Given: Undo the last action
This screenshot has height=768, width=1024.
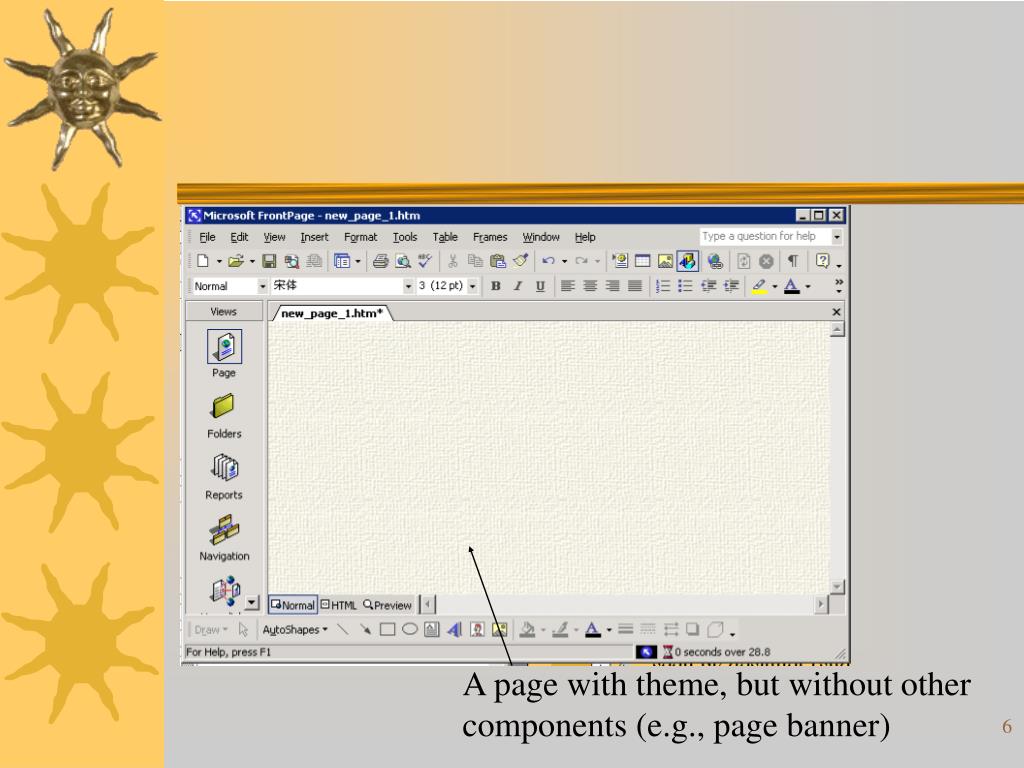Looking at the screenshot, I should point(548,261).
